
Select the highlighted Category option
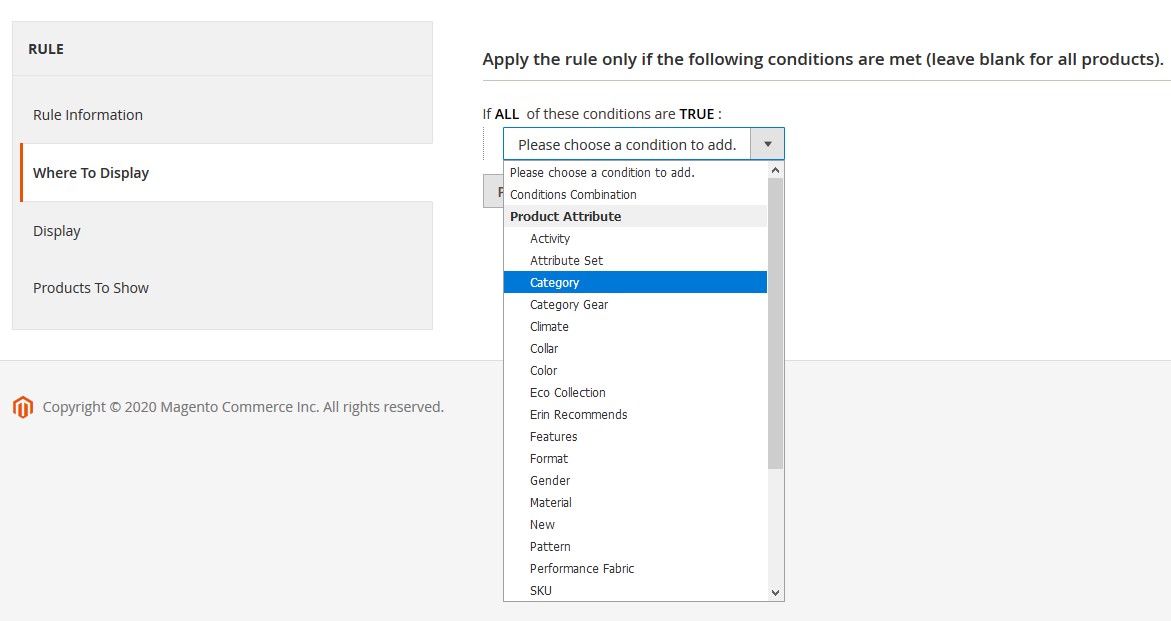[x=555, y=283]
